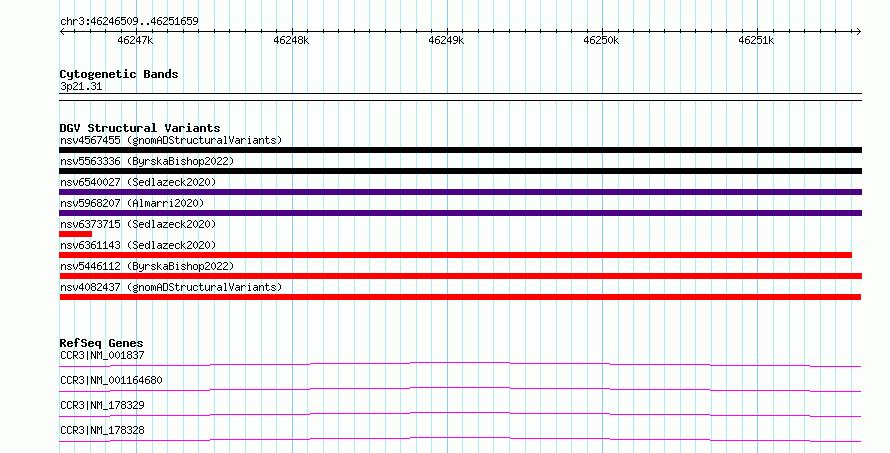Open the CCR3|NM_178329 transcript label
The image size is (890, 453).
click(x=102, y=405)
